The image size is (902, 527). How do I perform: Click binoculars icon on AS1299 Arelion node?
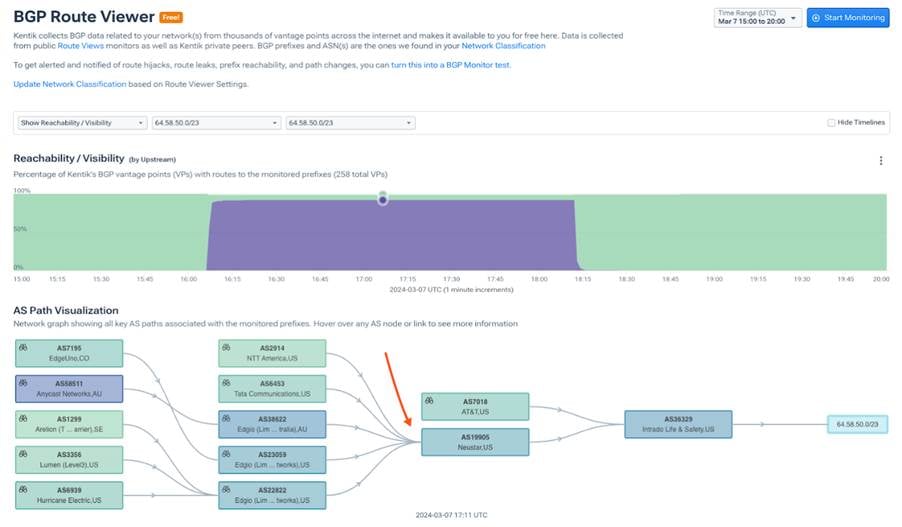[x=23, y=418]
